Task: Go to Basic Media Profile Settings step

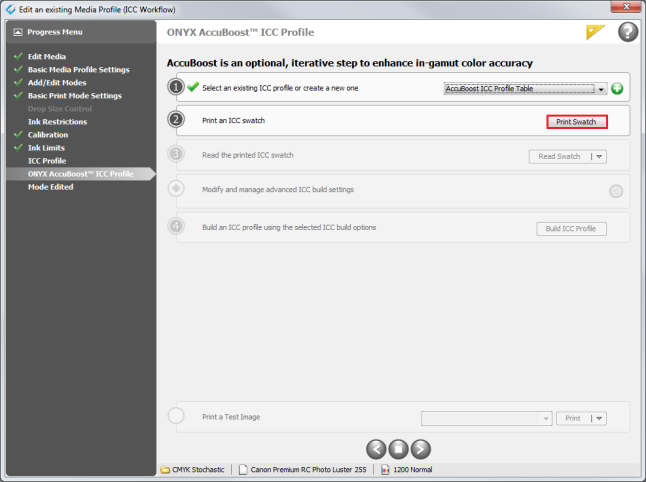Action: point(78,70)
